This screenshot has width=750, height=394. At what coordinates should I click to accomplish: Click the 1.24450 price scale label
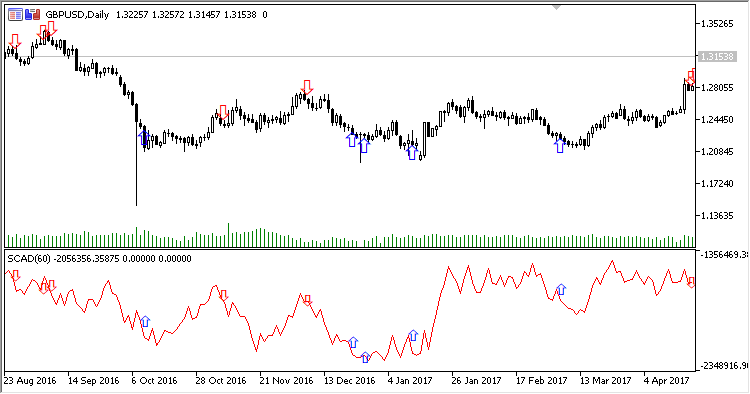pyautogui.click(x=717, y=120)
